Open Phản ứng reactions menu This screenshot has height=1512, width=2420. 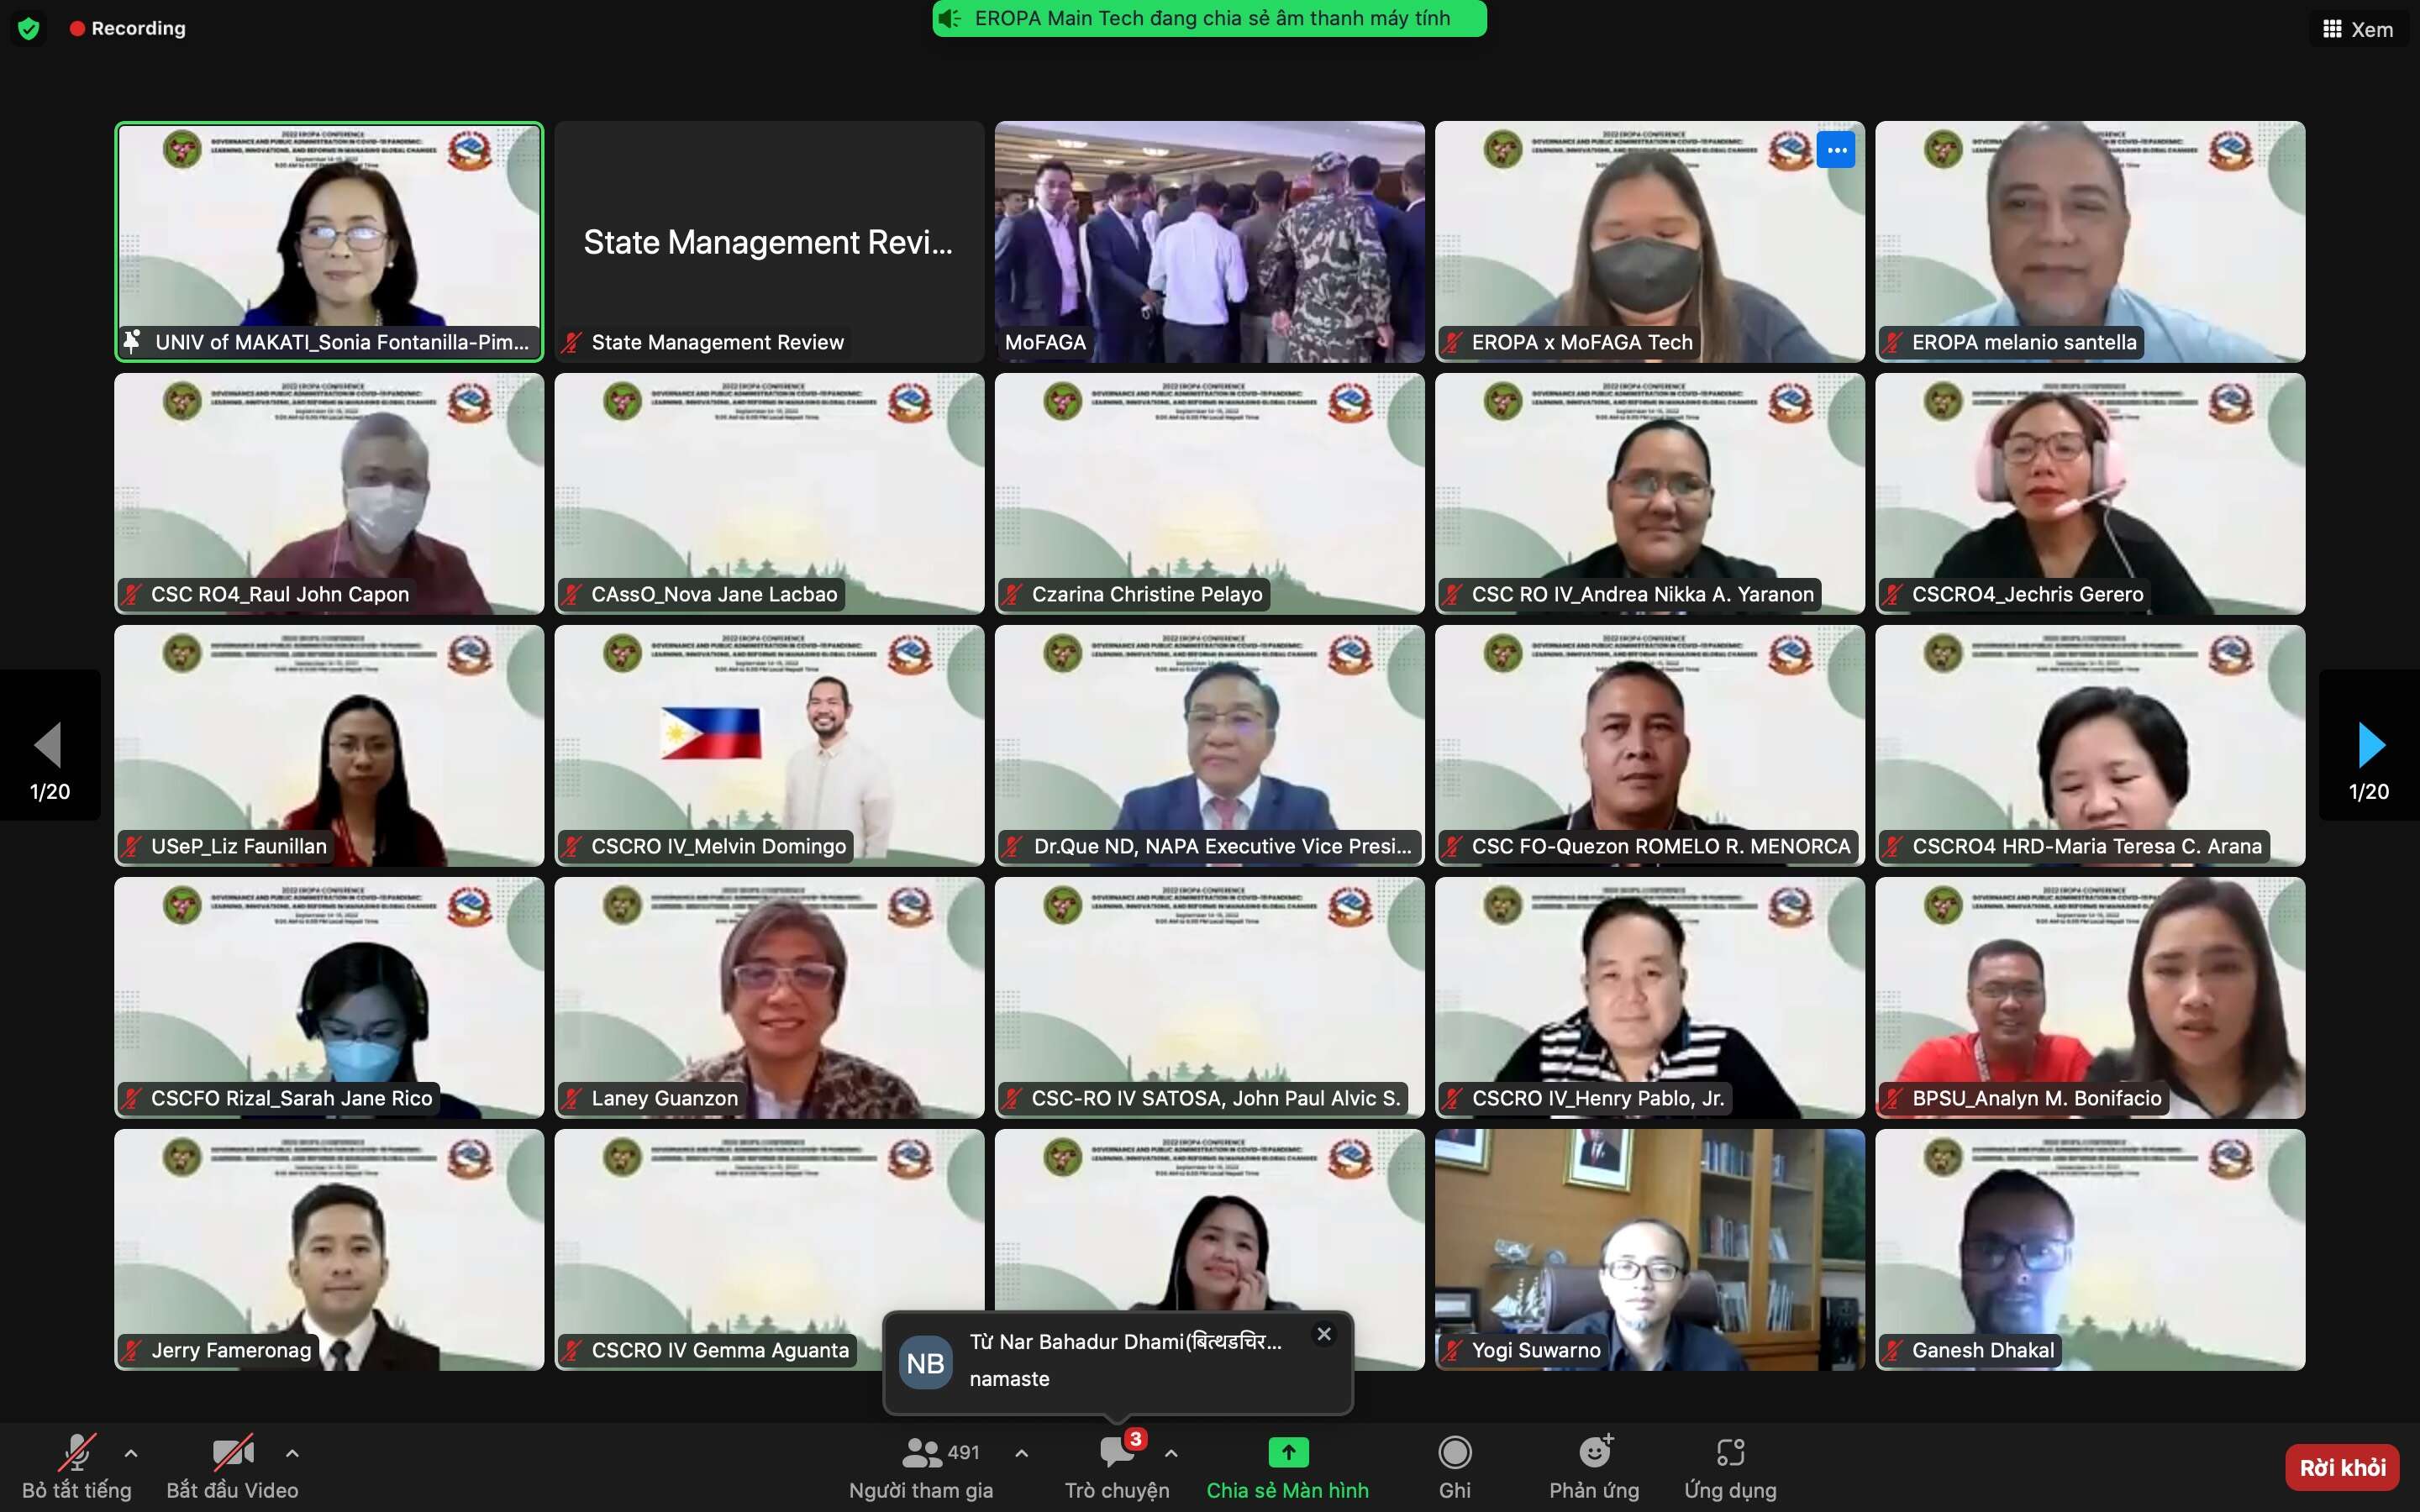tap(1594, 1466)
